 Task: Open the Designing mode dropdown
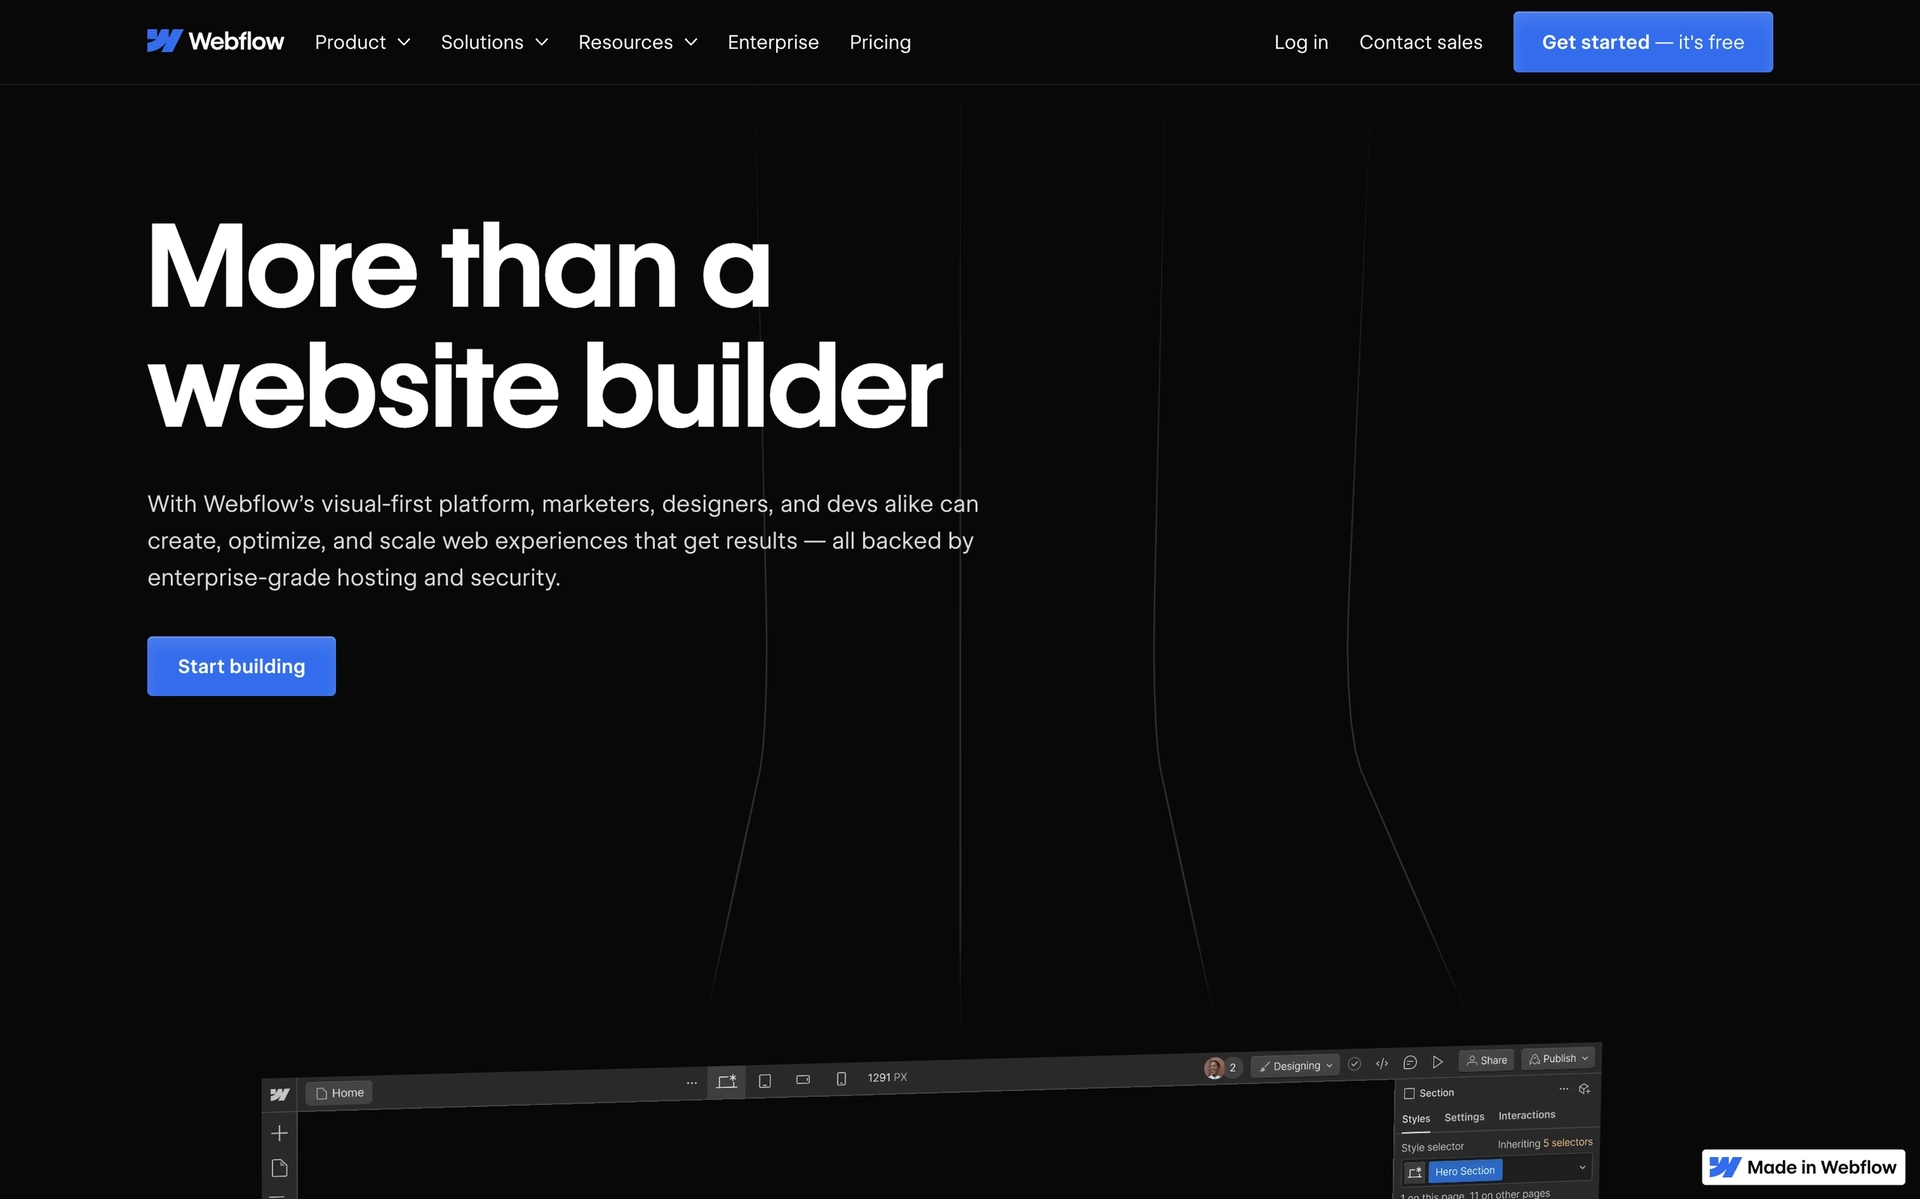[x=1295, y=1066]
